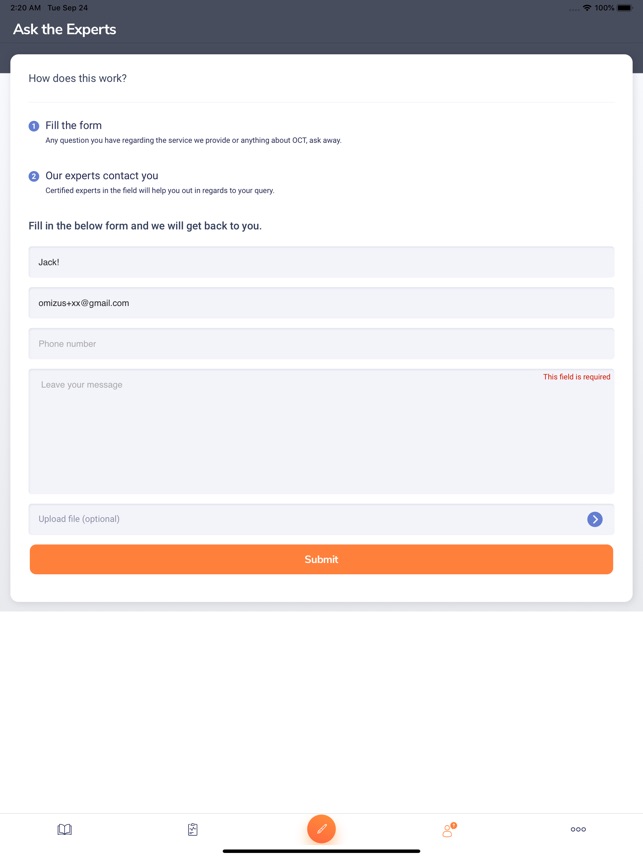Tap the Fill the form step title
This screenshot has width=643, height=858.
pos(74,125)
